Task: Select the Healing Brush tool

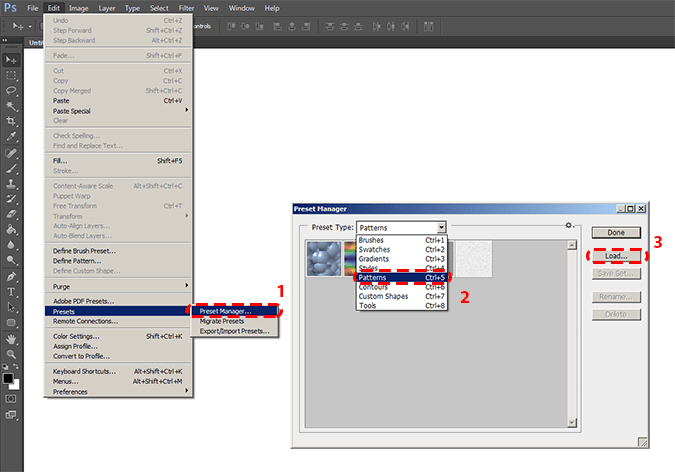Action: click(11, 153)
